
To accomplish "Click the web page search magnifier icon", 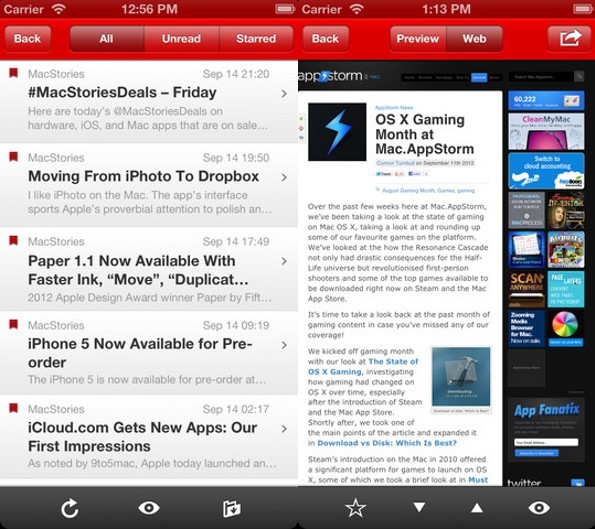I will [x=579, y=76].
